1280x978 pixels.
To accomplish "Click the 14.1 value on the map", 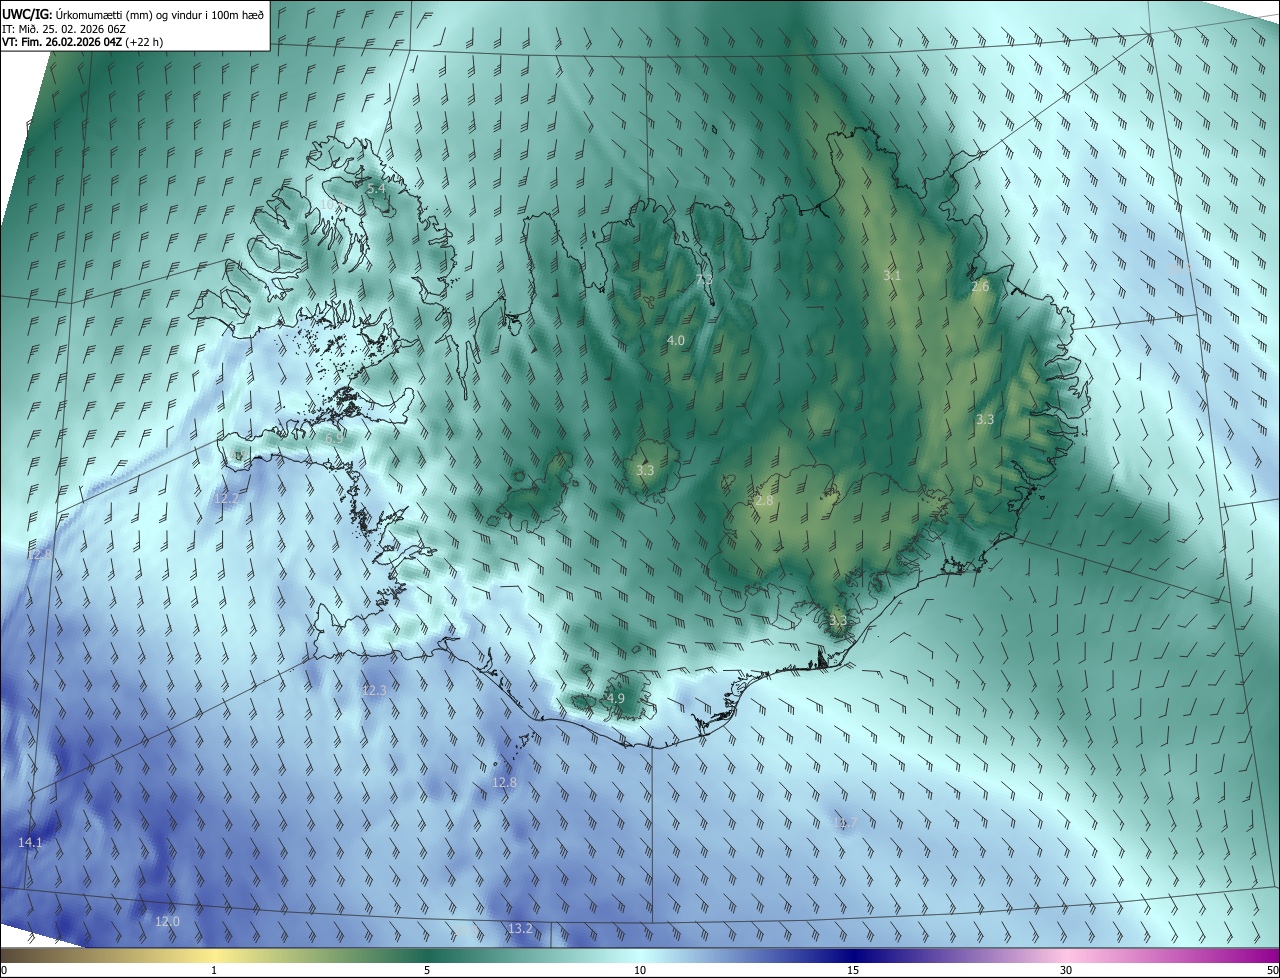I will point(31,843).
